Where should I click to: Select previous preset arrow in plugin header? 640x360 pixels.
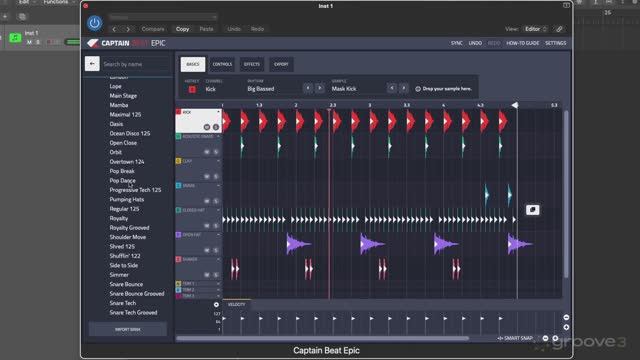click(114, 29)
